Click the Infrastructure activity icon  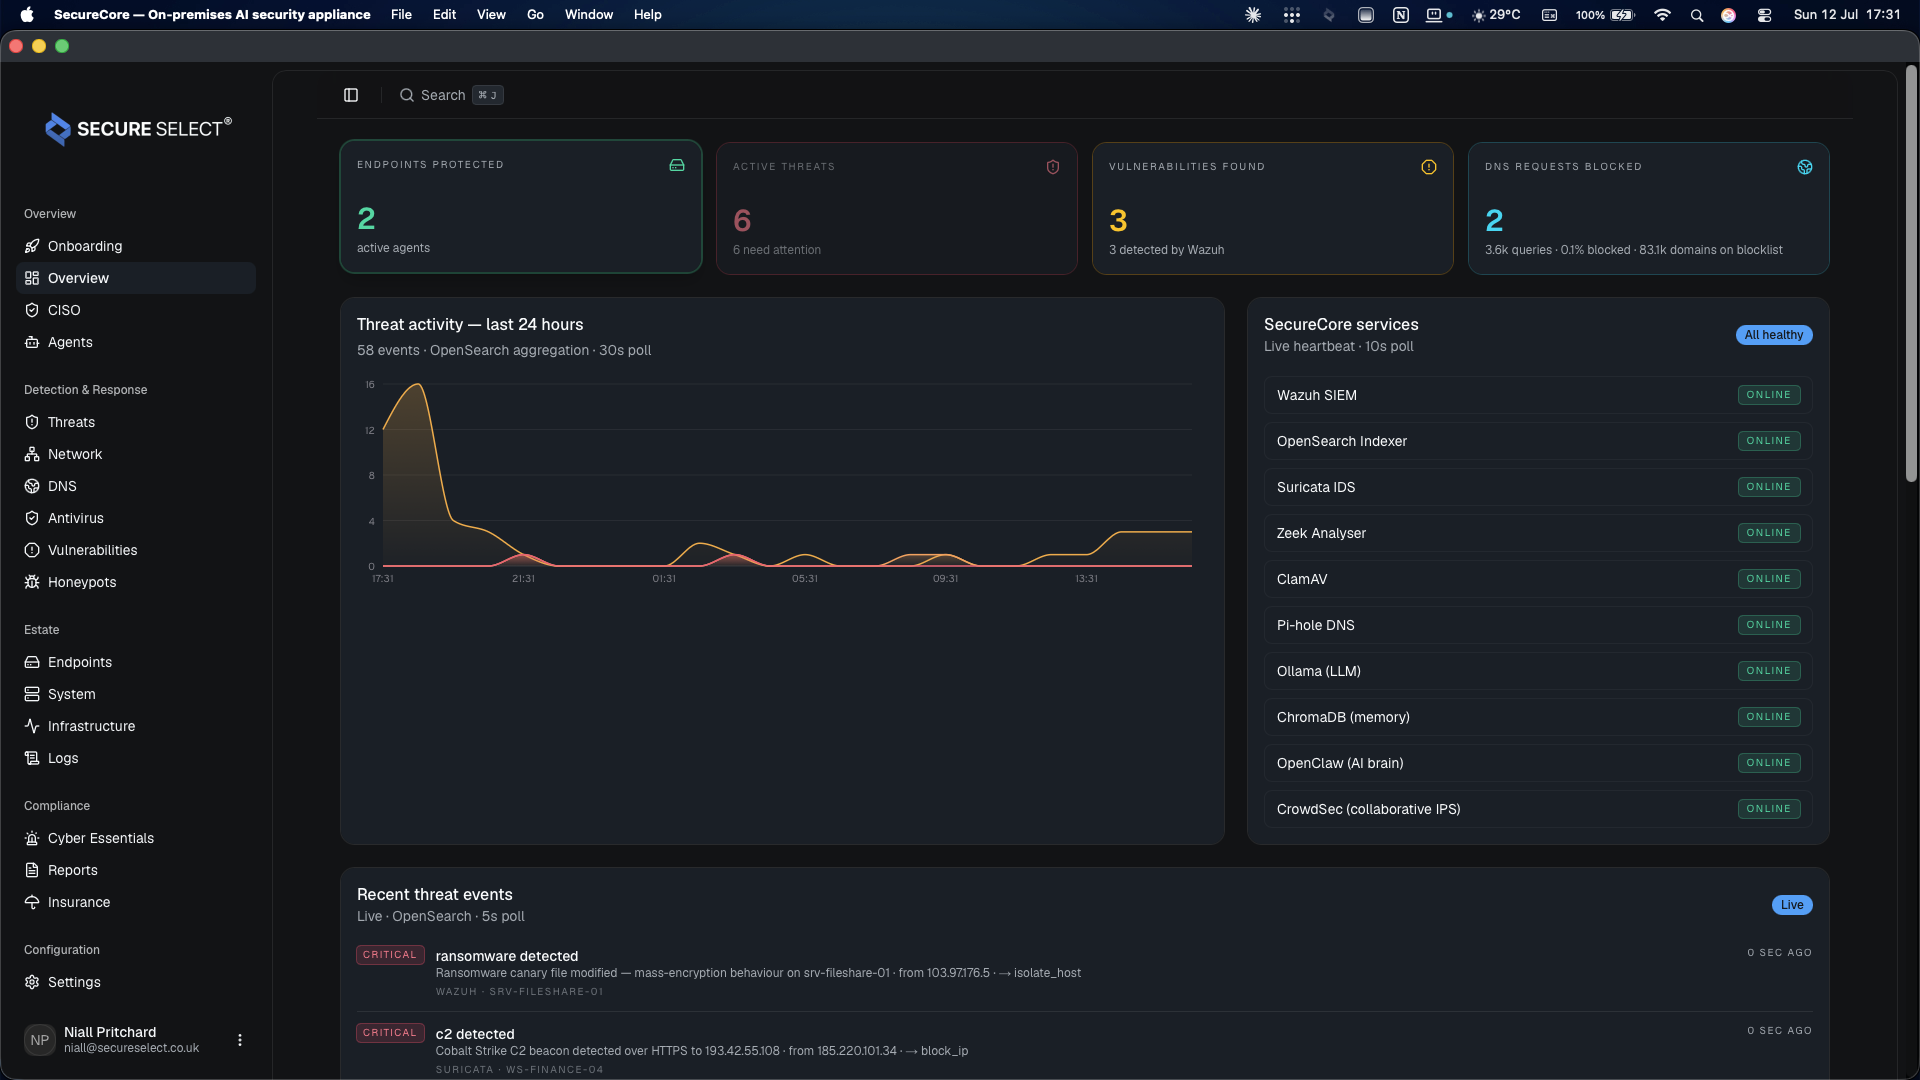click(x=32, y=726)
